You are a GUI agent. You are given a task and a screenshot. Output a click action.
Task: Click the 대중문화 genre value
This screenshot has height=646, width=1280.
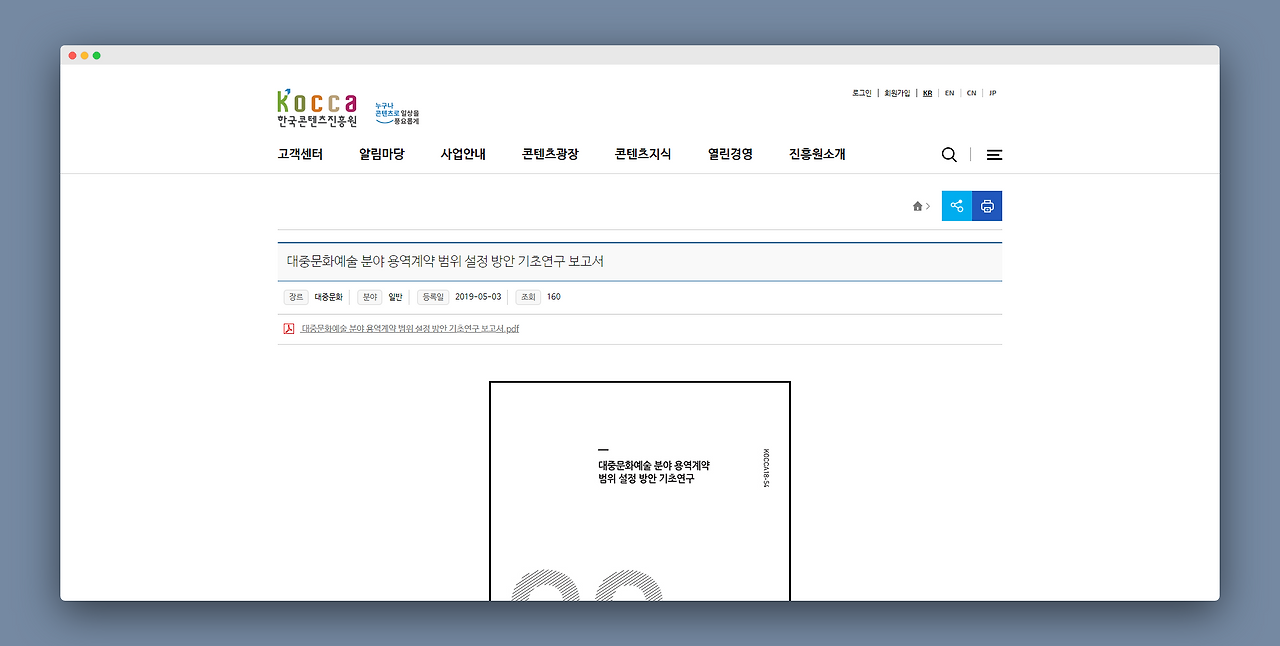[x=328, y=297]
